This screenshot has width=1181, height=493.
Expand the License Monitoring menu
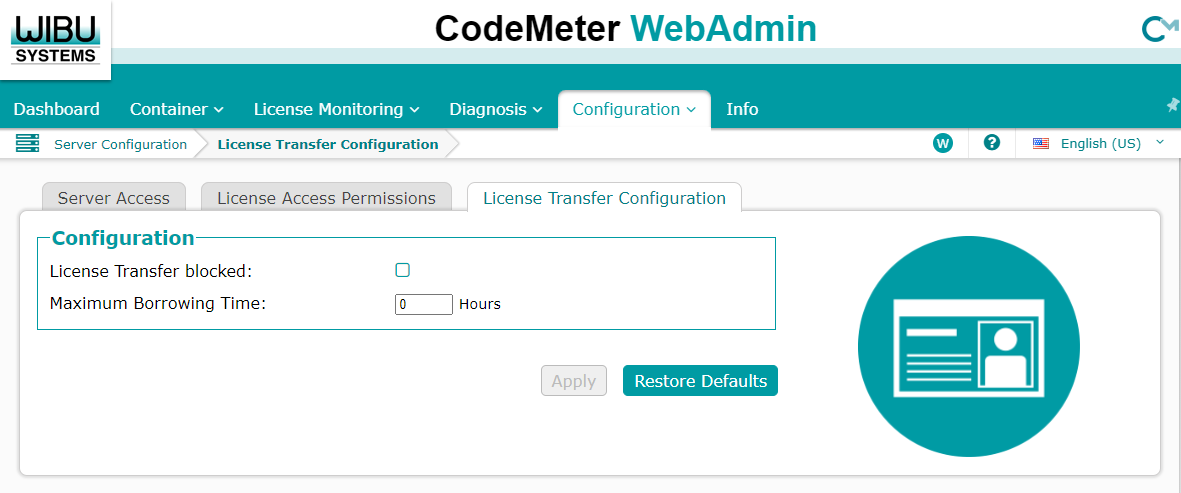(336, 109)
